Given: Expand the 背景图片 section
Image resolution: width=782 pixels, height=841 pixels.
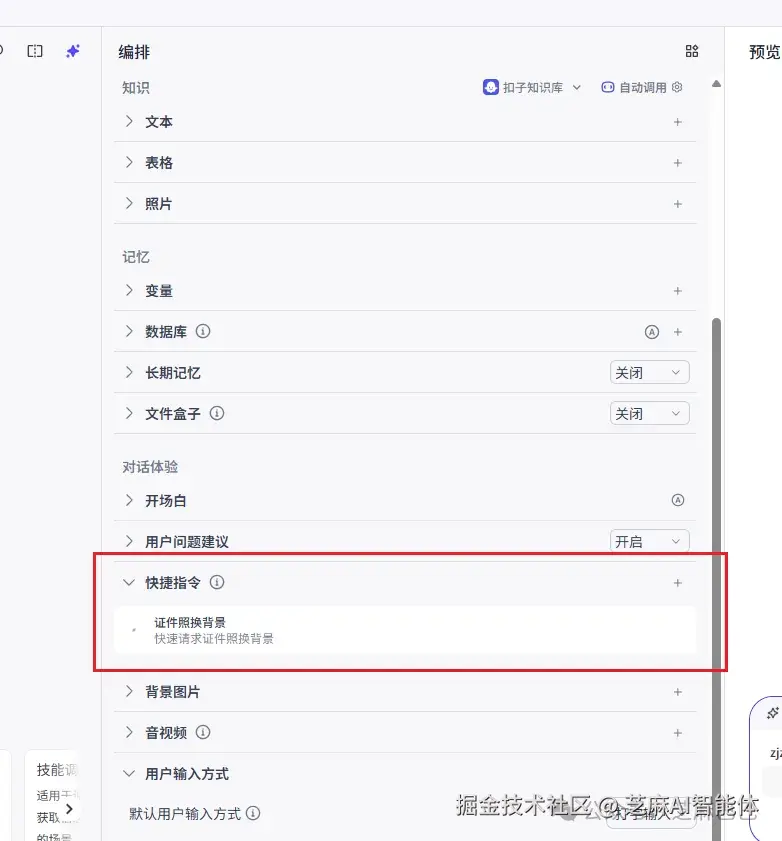Looking at the screenshot, I should pos(129,691).
